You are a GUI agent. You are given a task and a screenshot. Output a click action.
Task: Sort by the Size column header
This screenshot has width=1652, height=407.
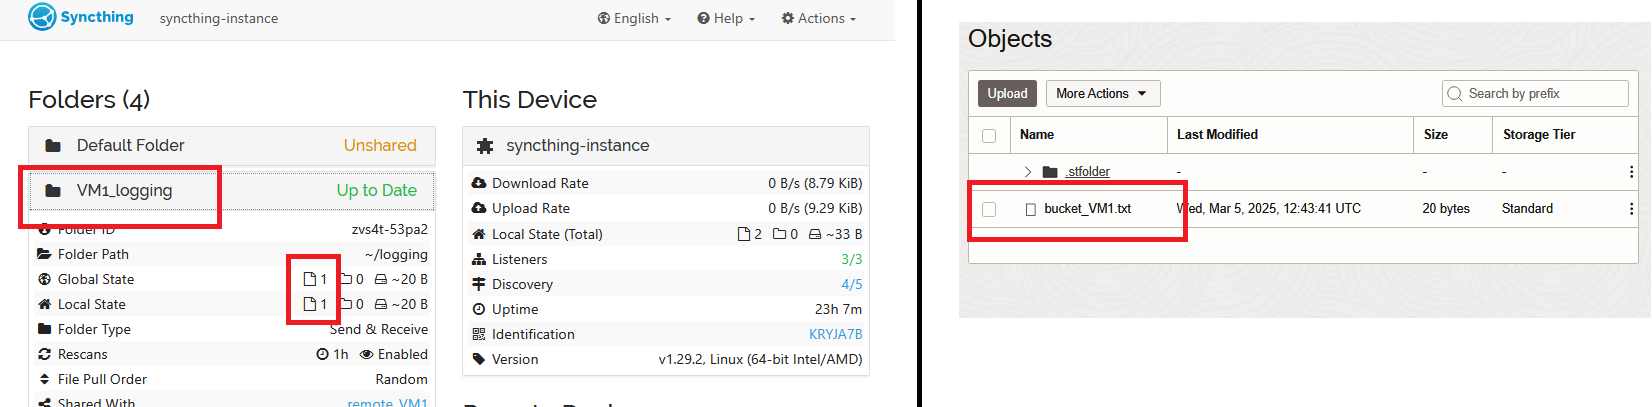1436,134
